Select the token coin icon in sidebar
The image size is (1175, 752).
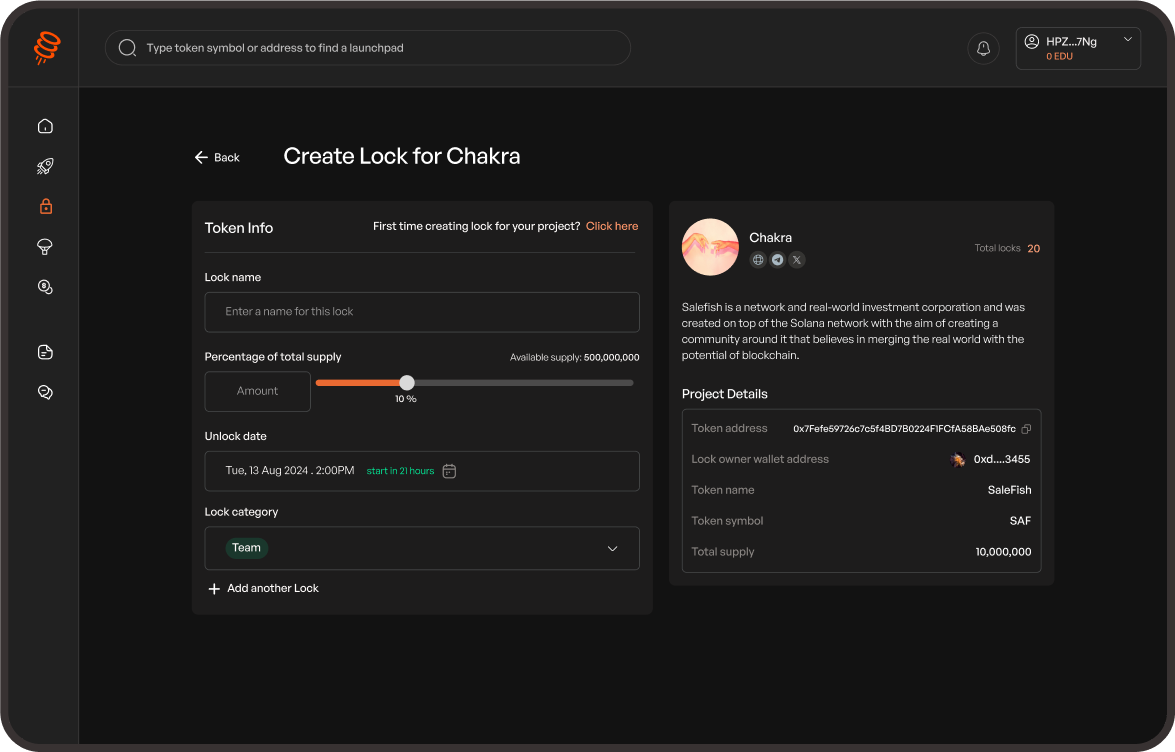point(44,287)
